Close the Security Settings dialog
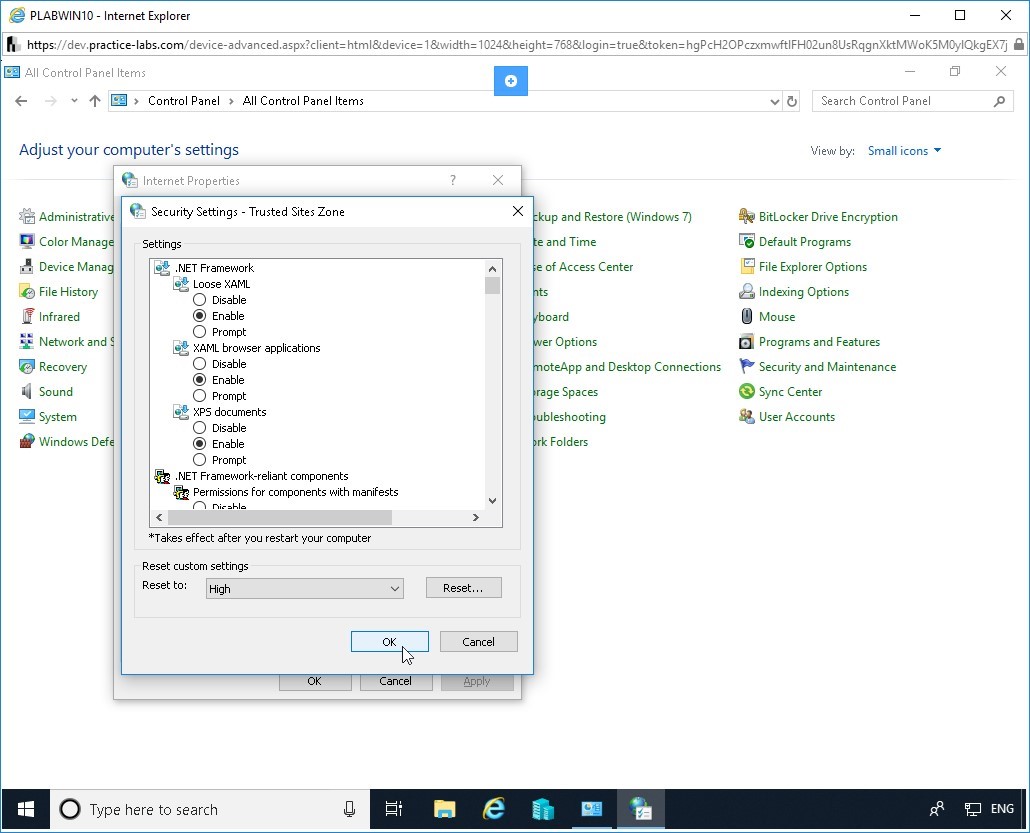The height and width of the screenshot is (833, 1030). point(518,211)
